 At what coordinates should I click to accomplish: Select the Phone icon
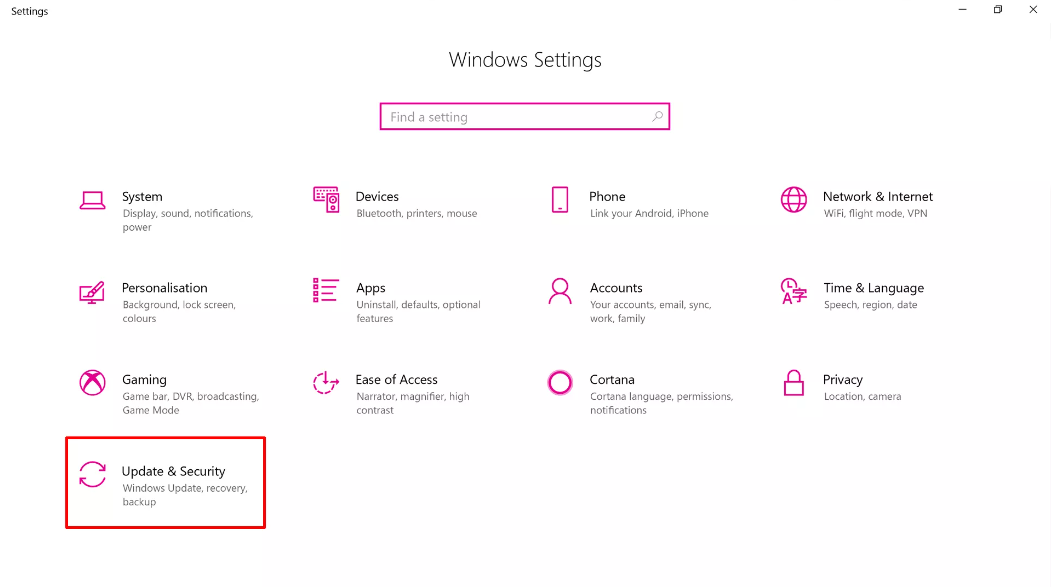[560, 200]
